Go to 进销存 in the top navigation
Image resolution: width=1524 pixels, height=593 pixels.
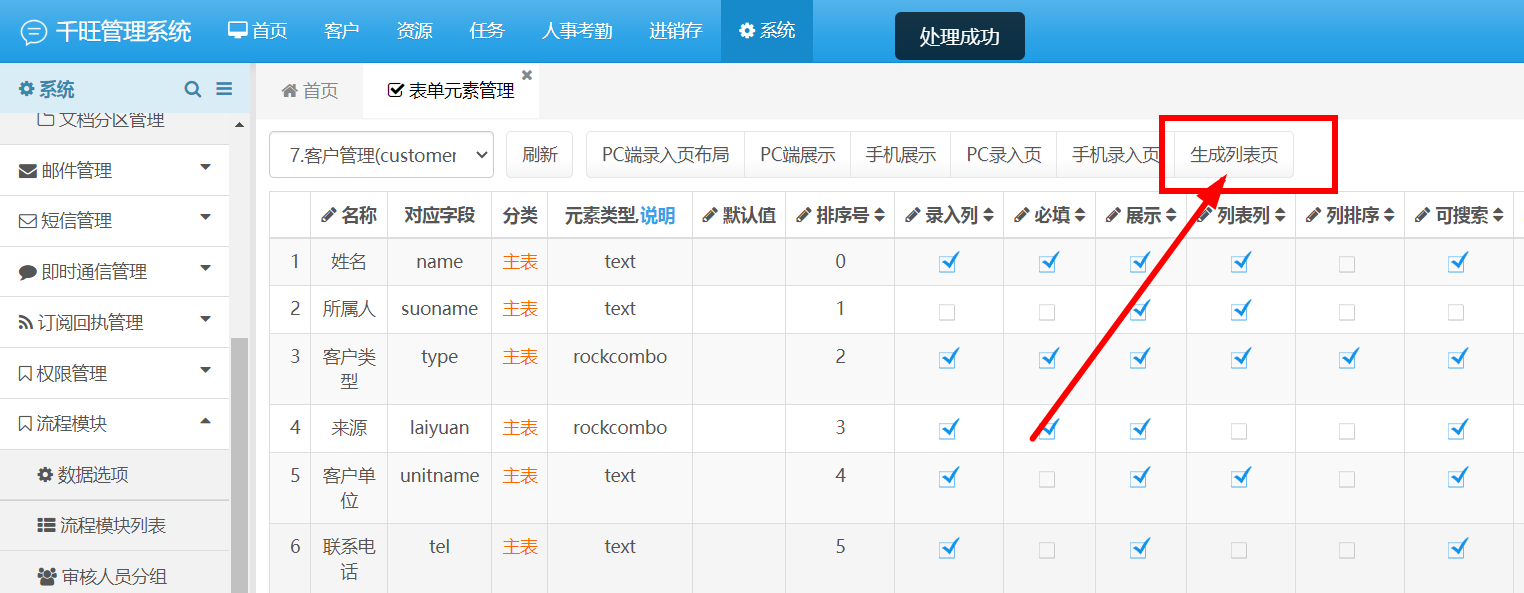[676, 31]
